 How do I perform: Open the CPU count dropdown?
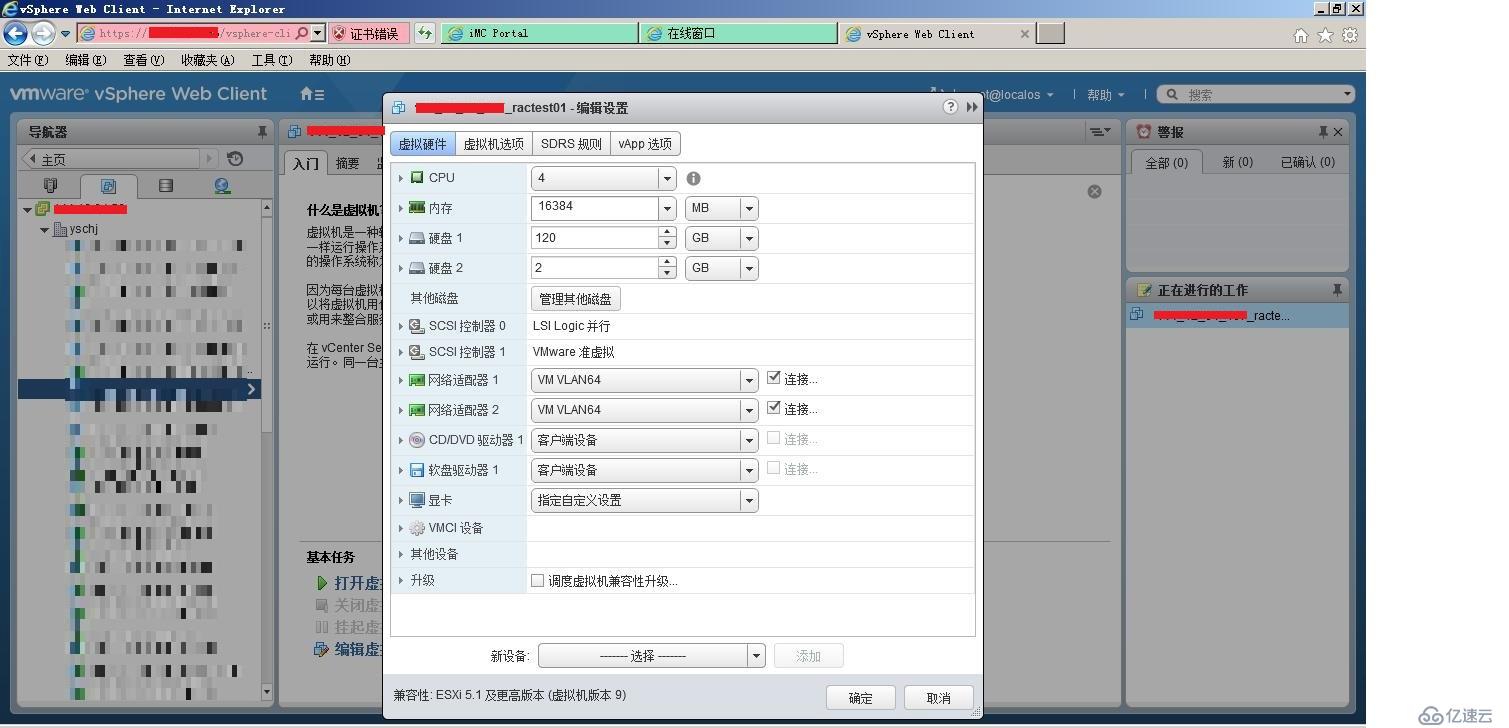click(x=667, y=178)
